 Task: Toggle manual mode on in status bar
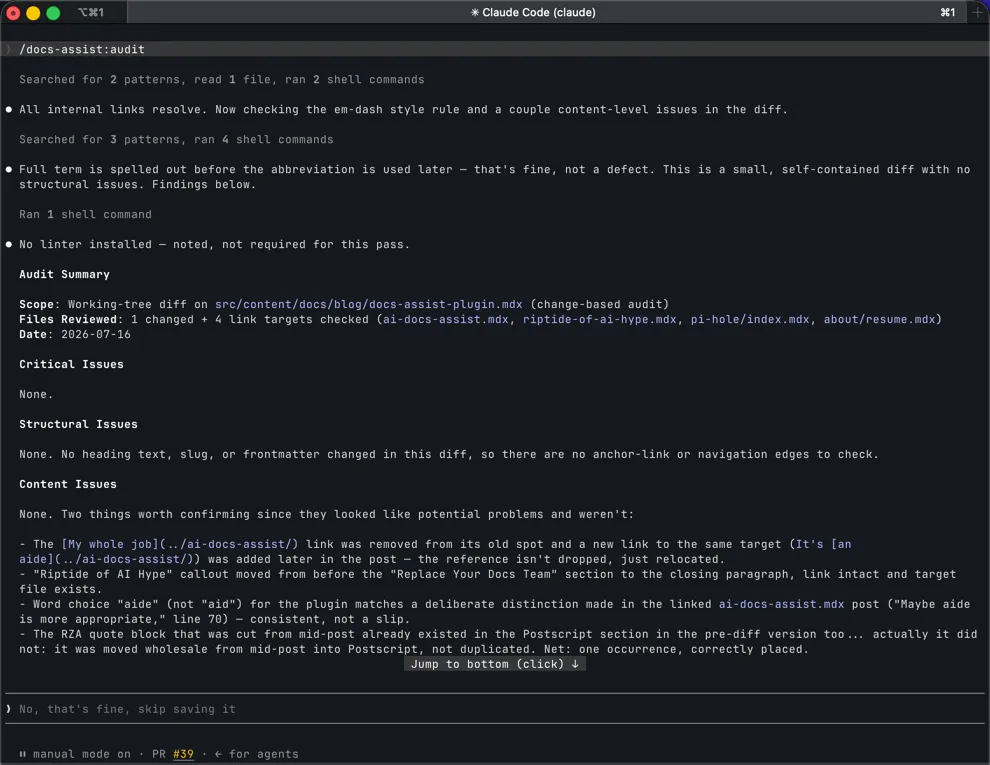81,754
